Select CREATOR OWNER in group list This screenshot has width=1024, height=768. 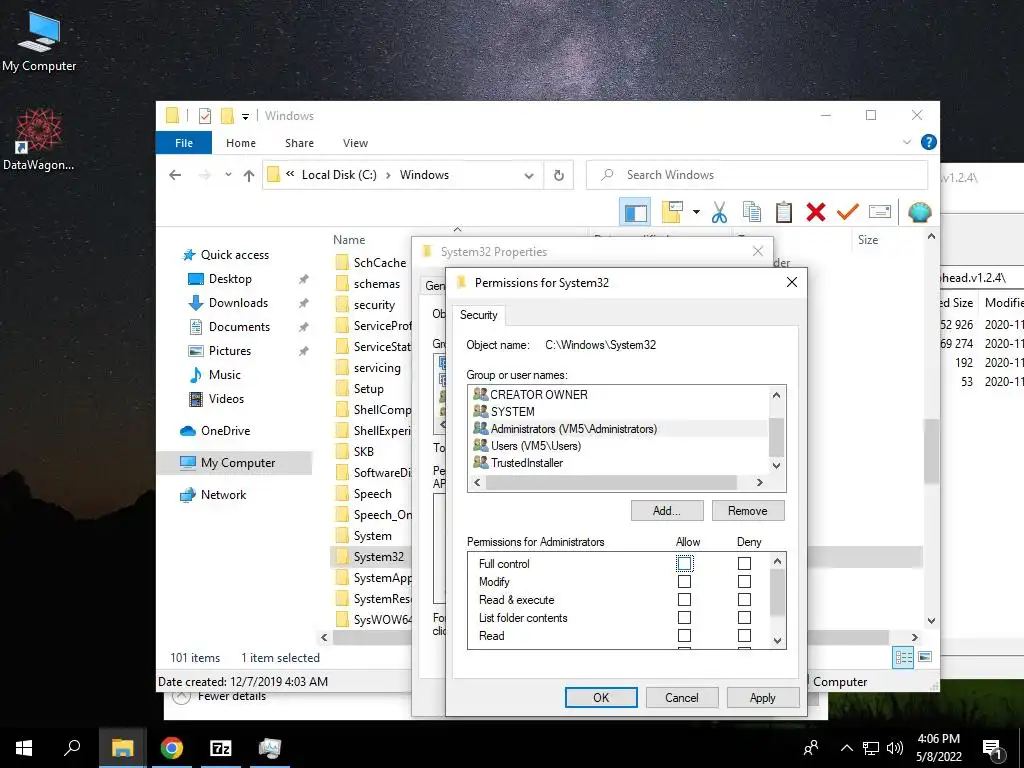pos(619,394)
